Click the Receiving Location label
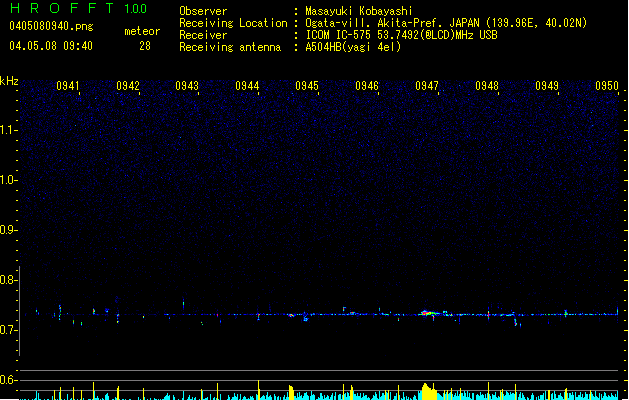629x400 pixels. click(x=233, y=23)
